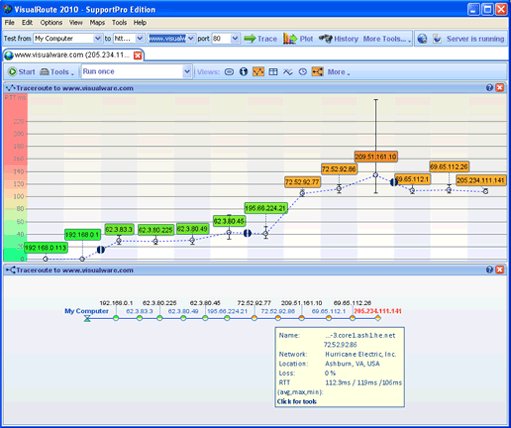Toggle the highlighted traceroute graph view icon
511x428 pixels.
pyautogui.click(x=258, y=72)
